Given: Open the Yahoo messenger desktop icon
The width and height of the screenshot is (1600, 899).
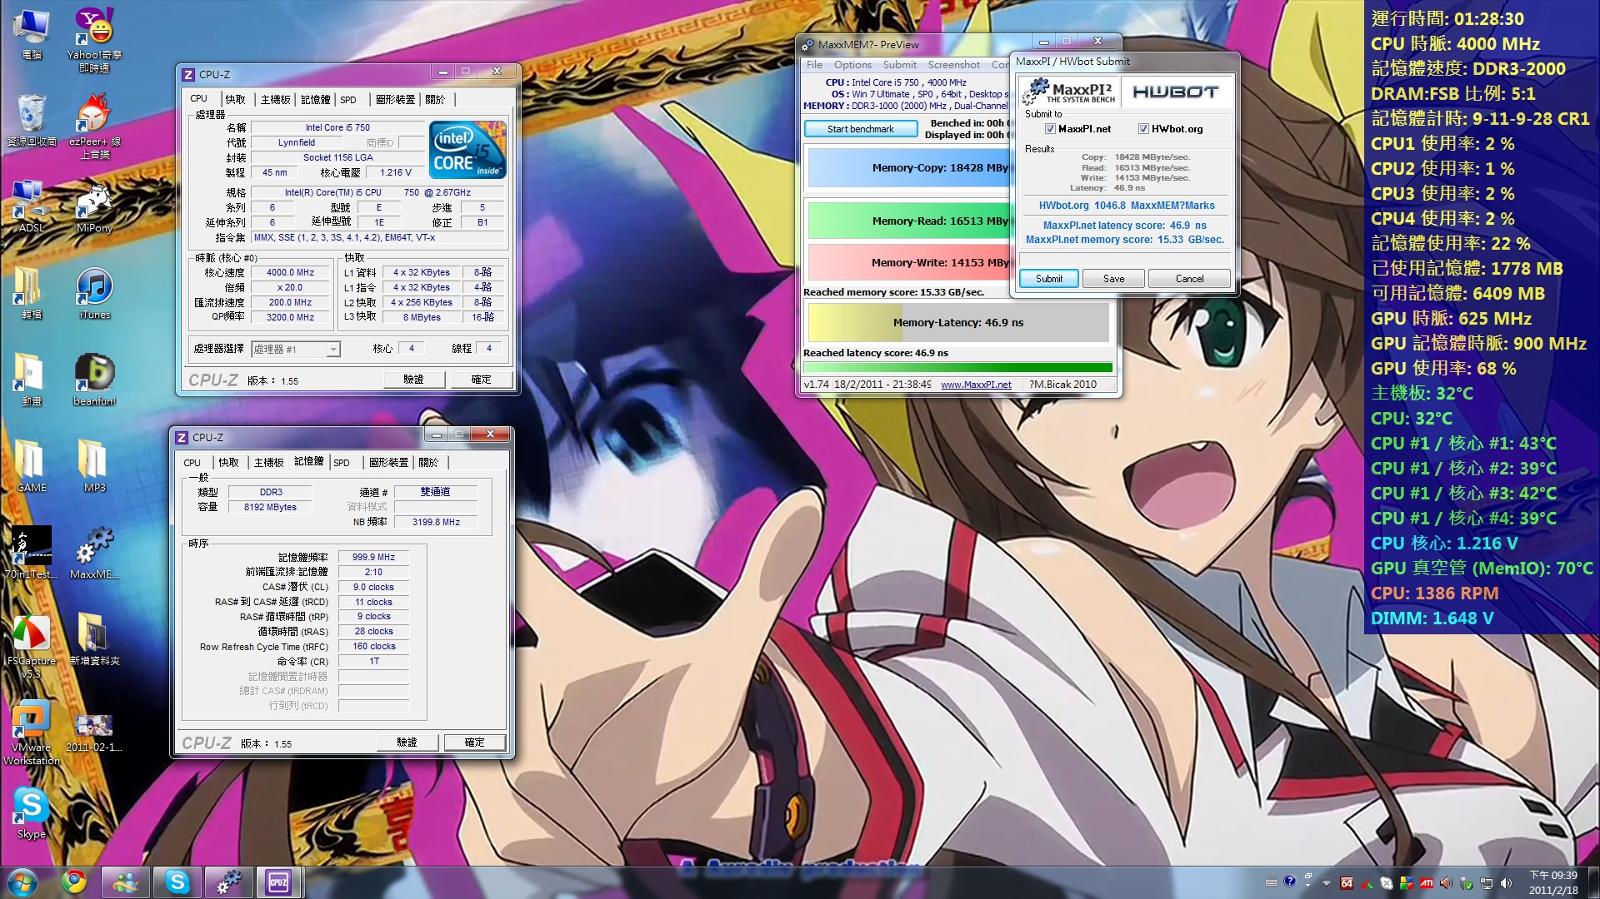Looking at the screenshot, I should point(94,40).
